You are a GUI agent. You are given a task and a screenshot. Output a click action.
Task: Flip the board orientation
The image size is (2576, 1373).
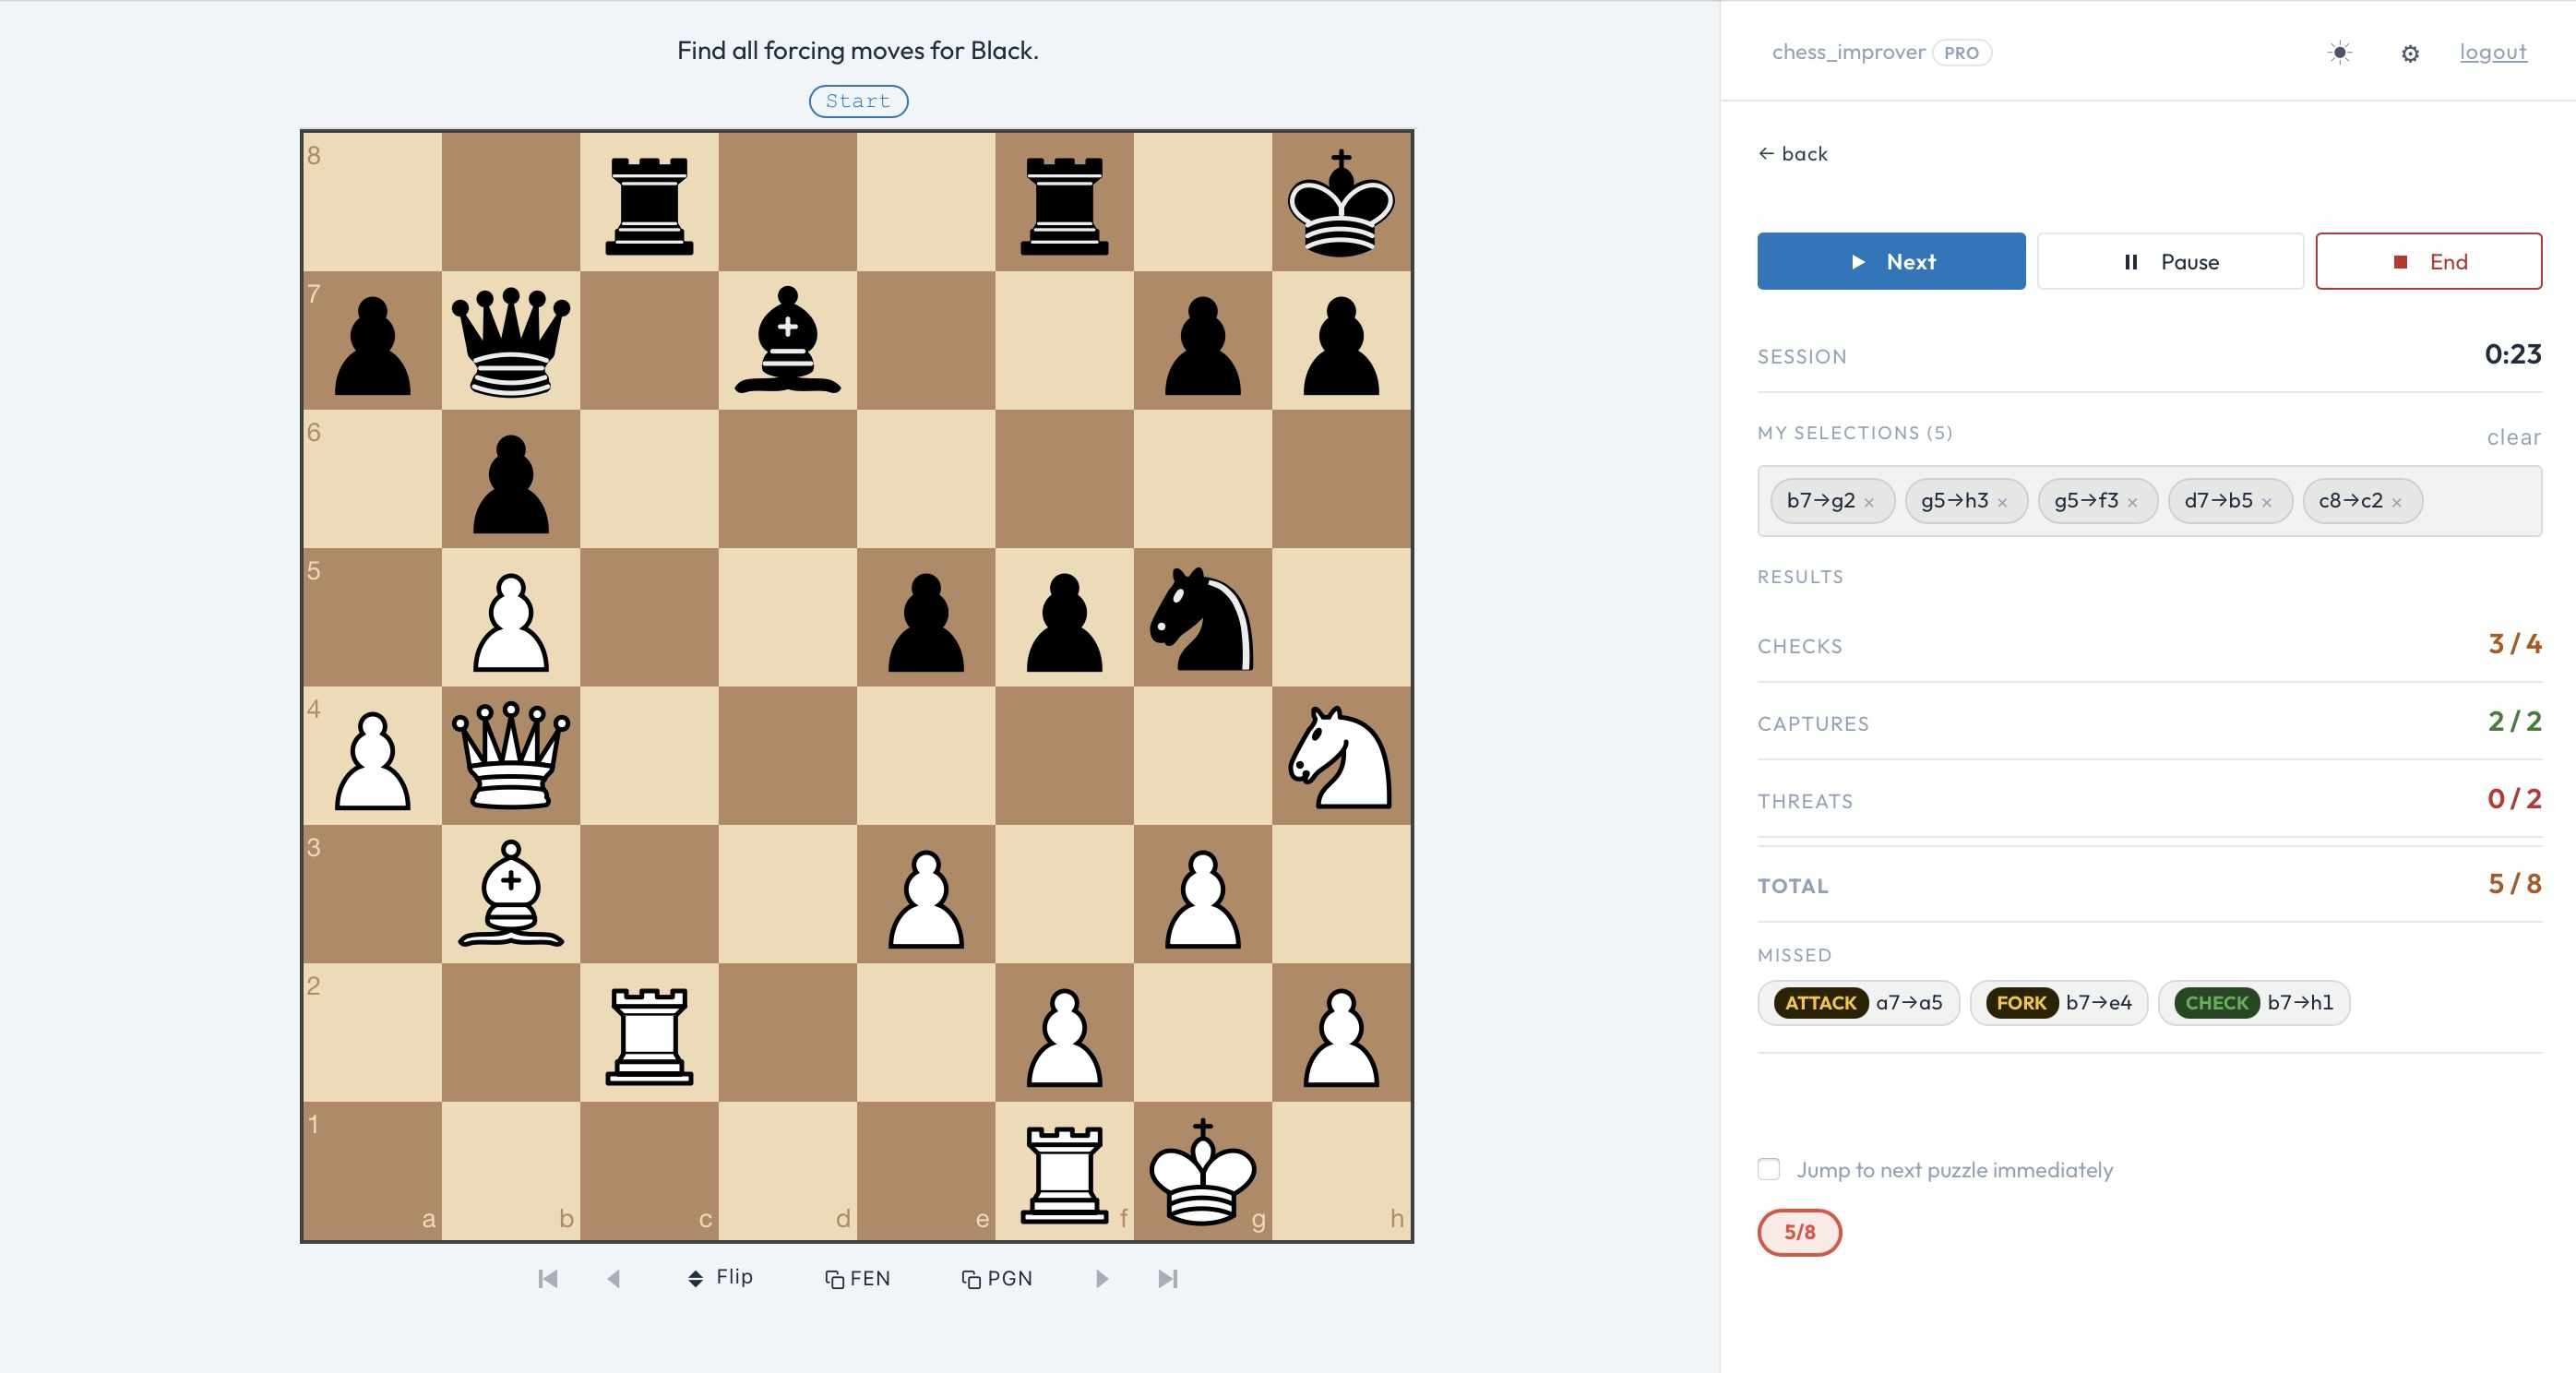[721, 1277]
